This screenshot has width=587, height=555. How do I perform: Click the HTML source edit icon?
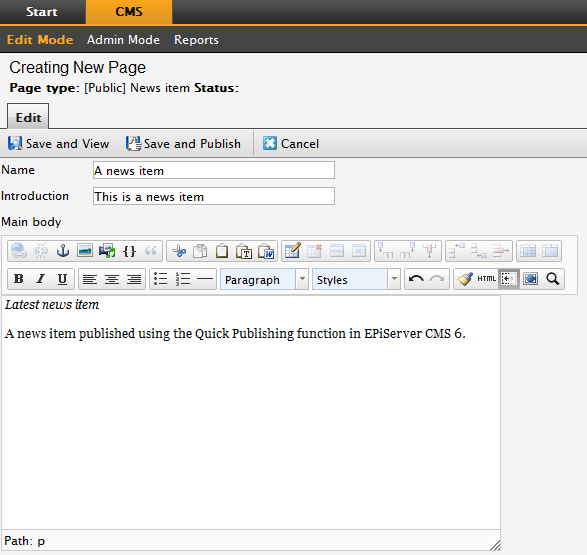pyautogui.click(x=486, y=279)
